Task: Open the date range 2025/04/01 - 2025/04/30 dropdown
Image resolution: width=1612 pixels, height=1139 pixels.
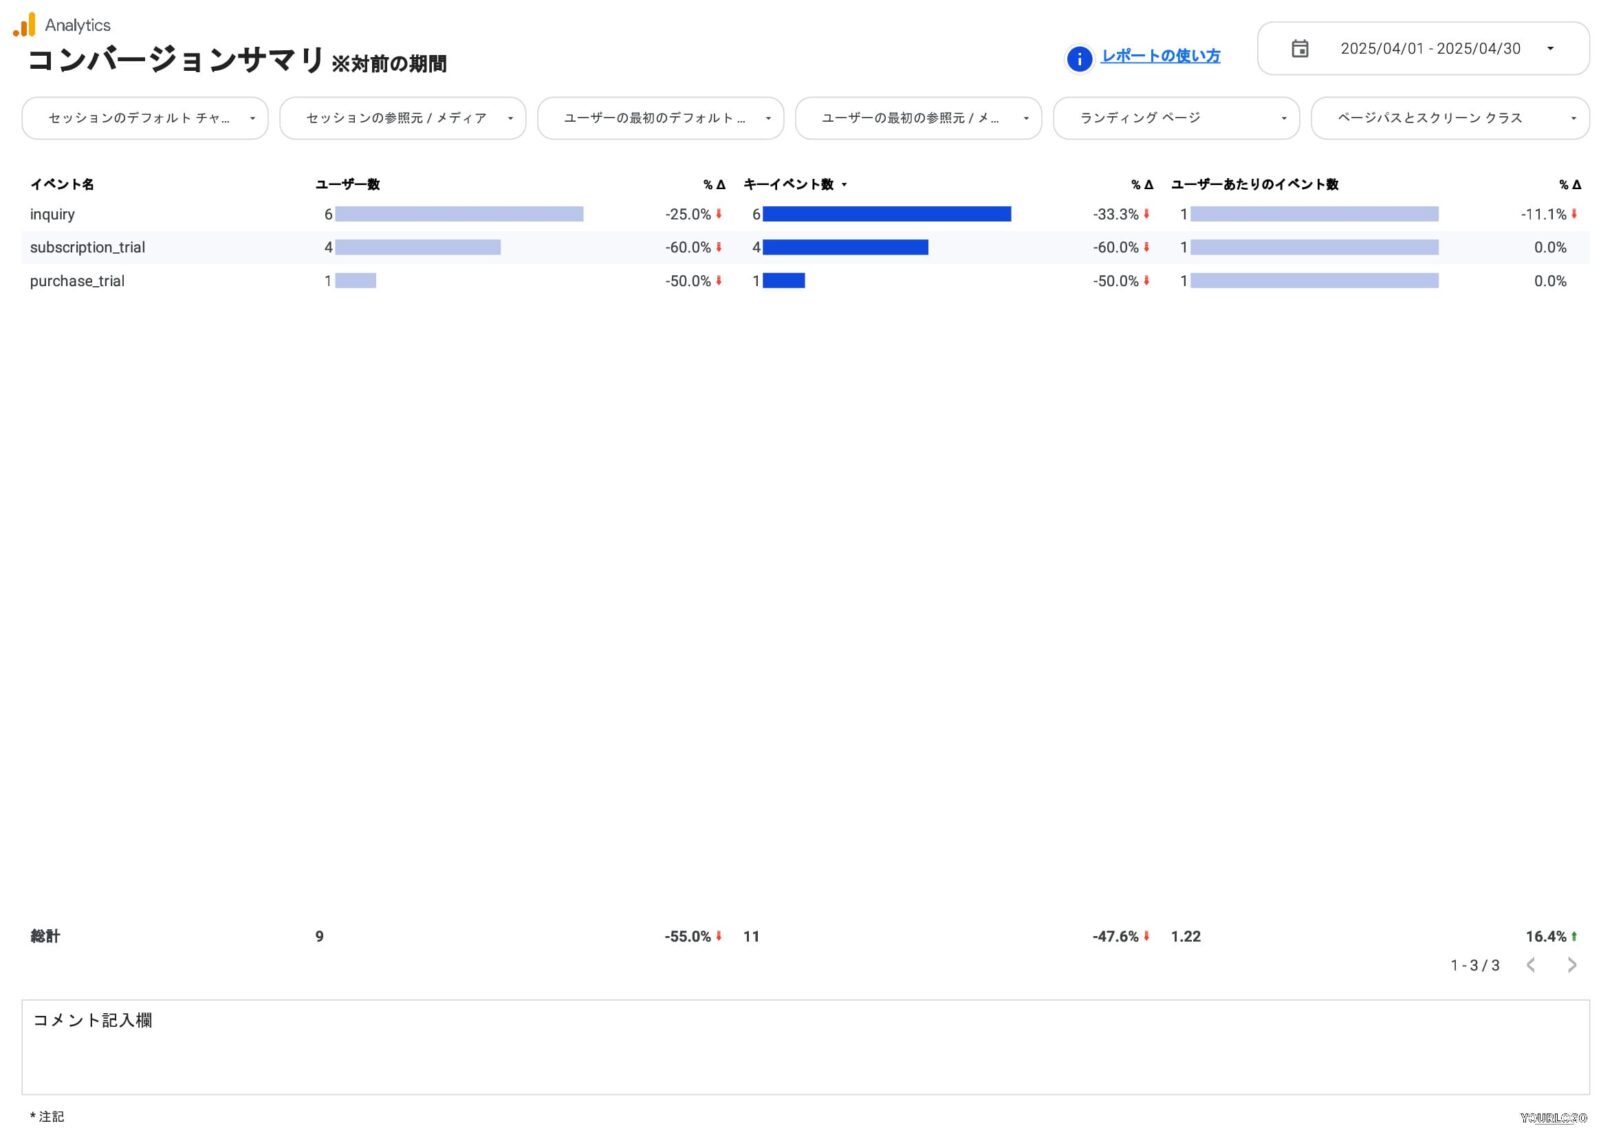Action: pyautogui.click(x=1429, y=49)
